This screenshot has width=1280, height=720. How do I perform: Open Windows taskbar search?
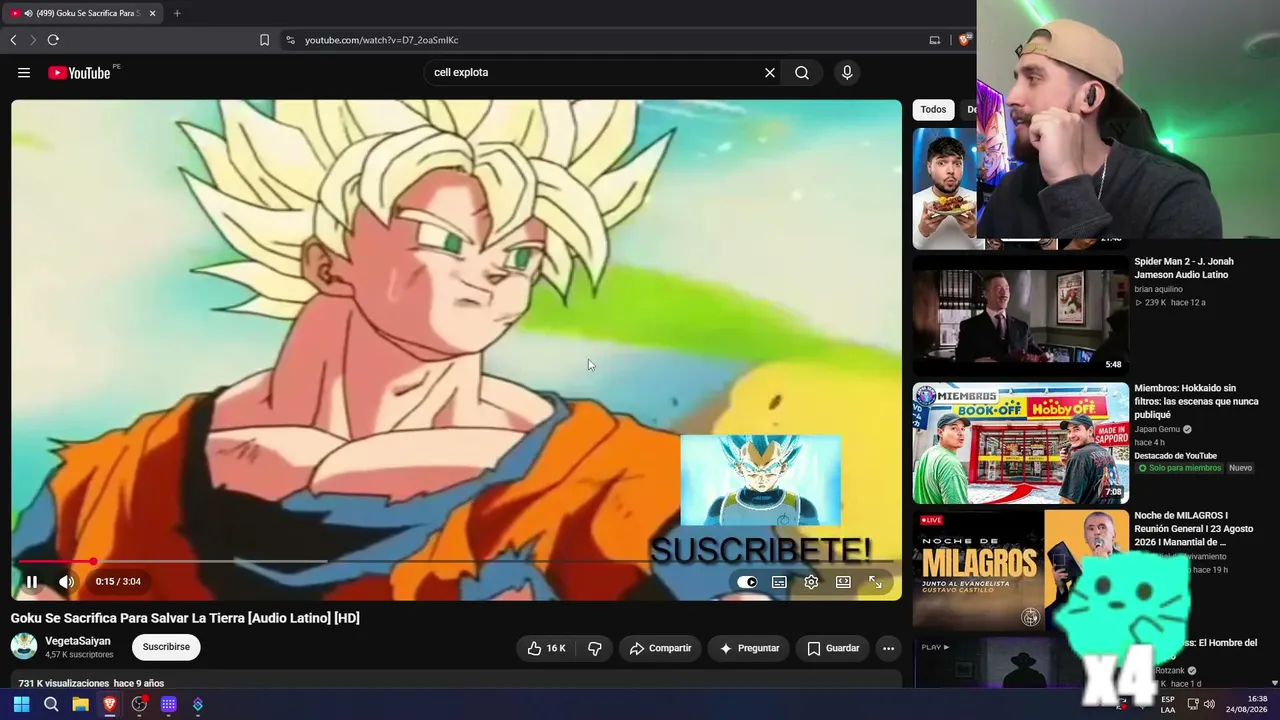point(51,704)
